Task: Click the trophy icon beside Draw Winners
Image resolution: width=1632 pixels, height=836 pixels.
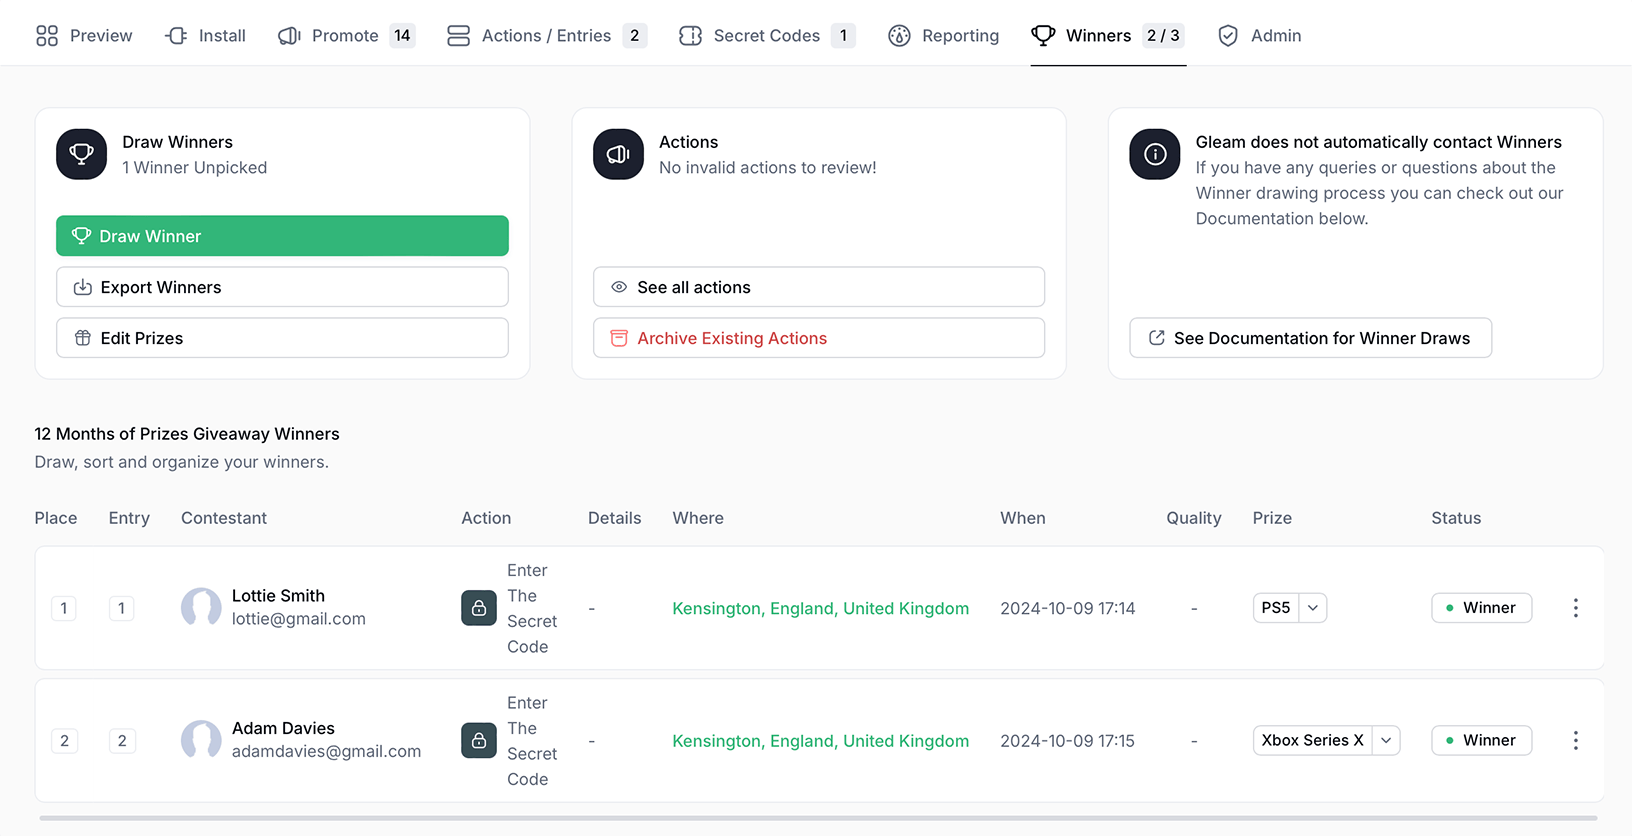Action: [81, 154]
